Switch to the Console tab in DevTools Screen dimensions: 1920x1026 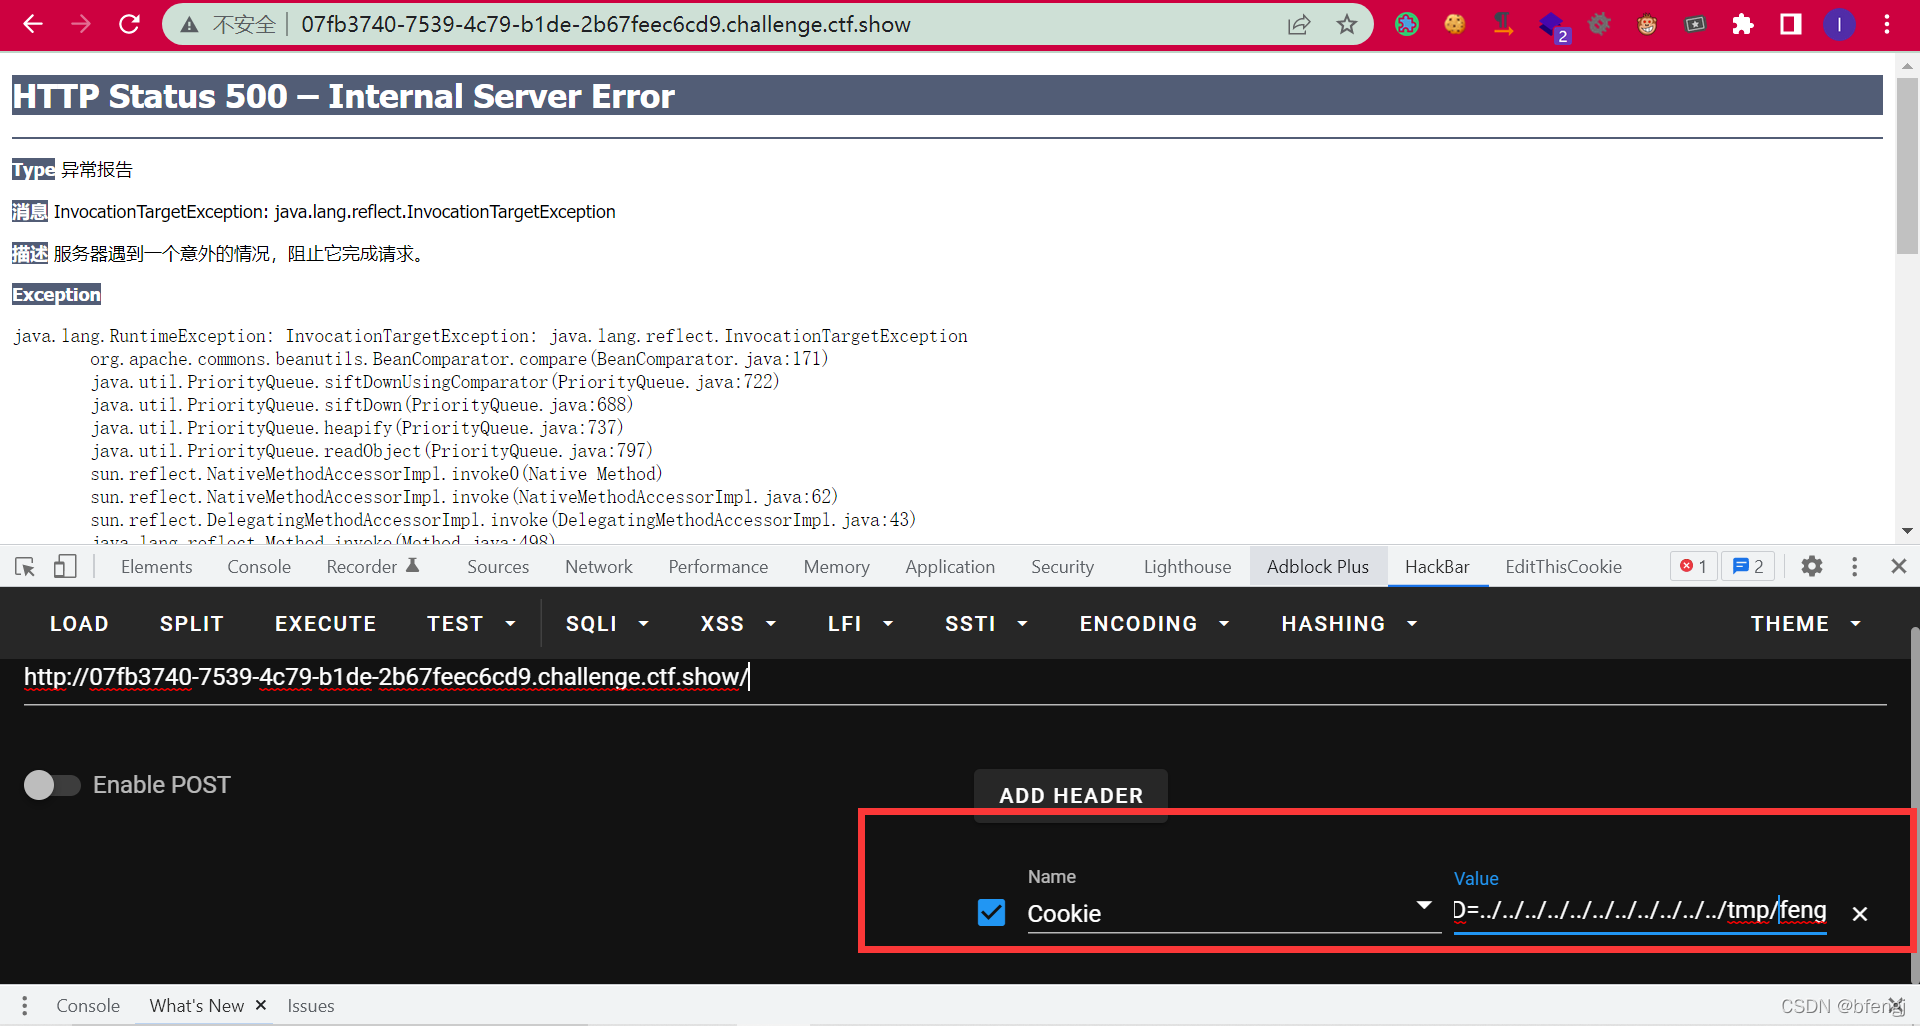click(259, 567)
